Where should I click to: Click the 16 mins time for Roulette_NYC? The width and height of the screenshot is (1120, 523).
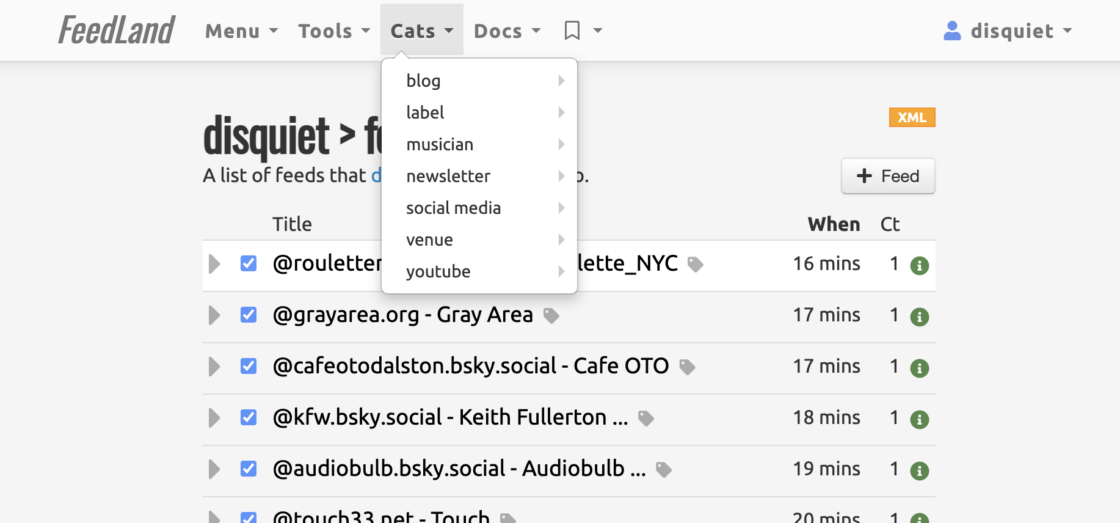click(826, 264)
